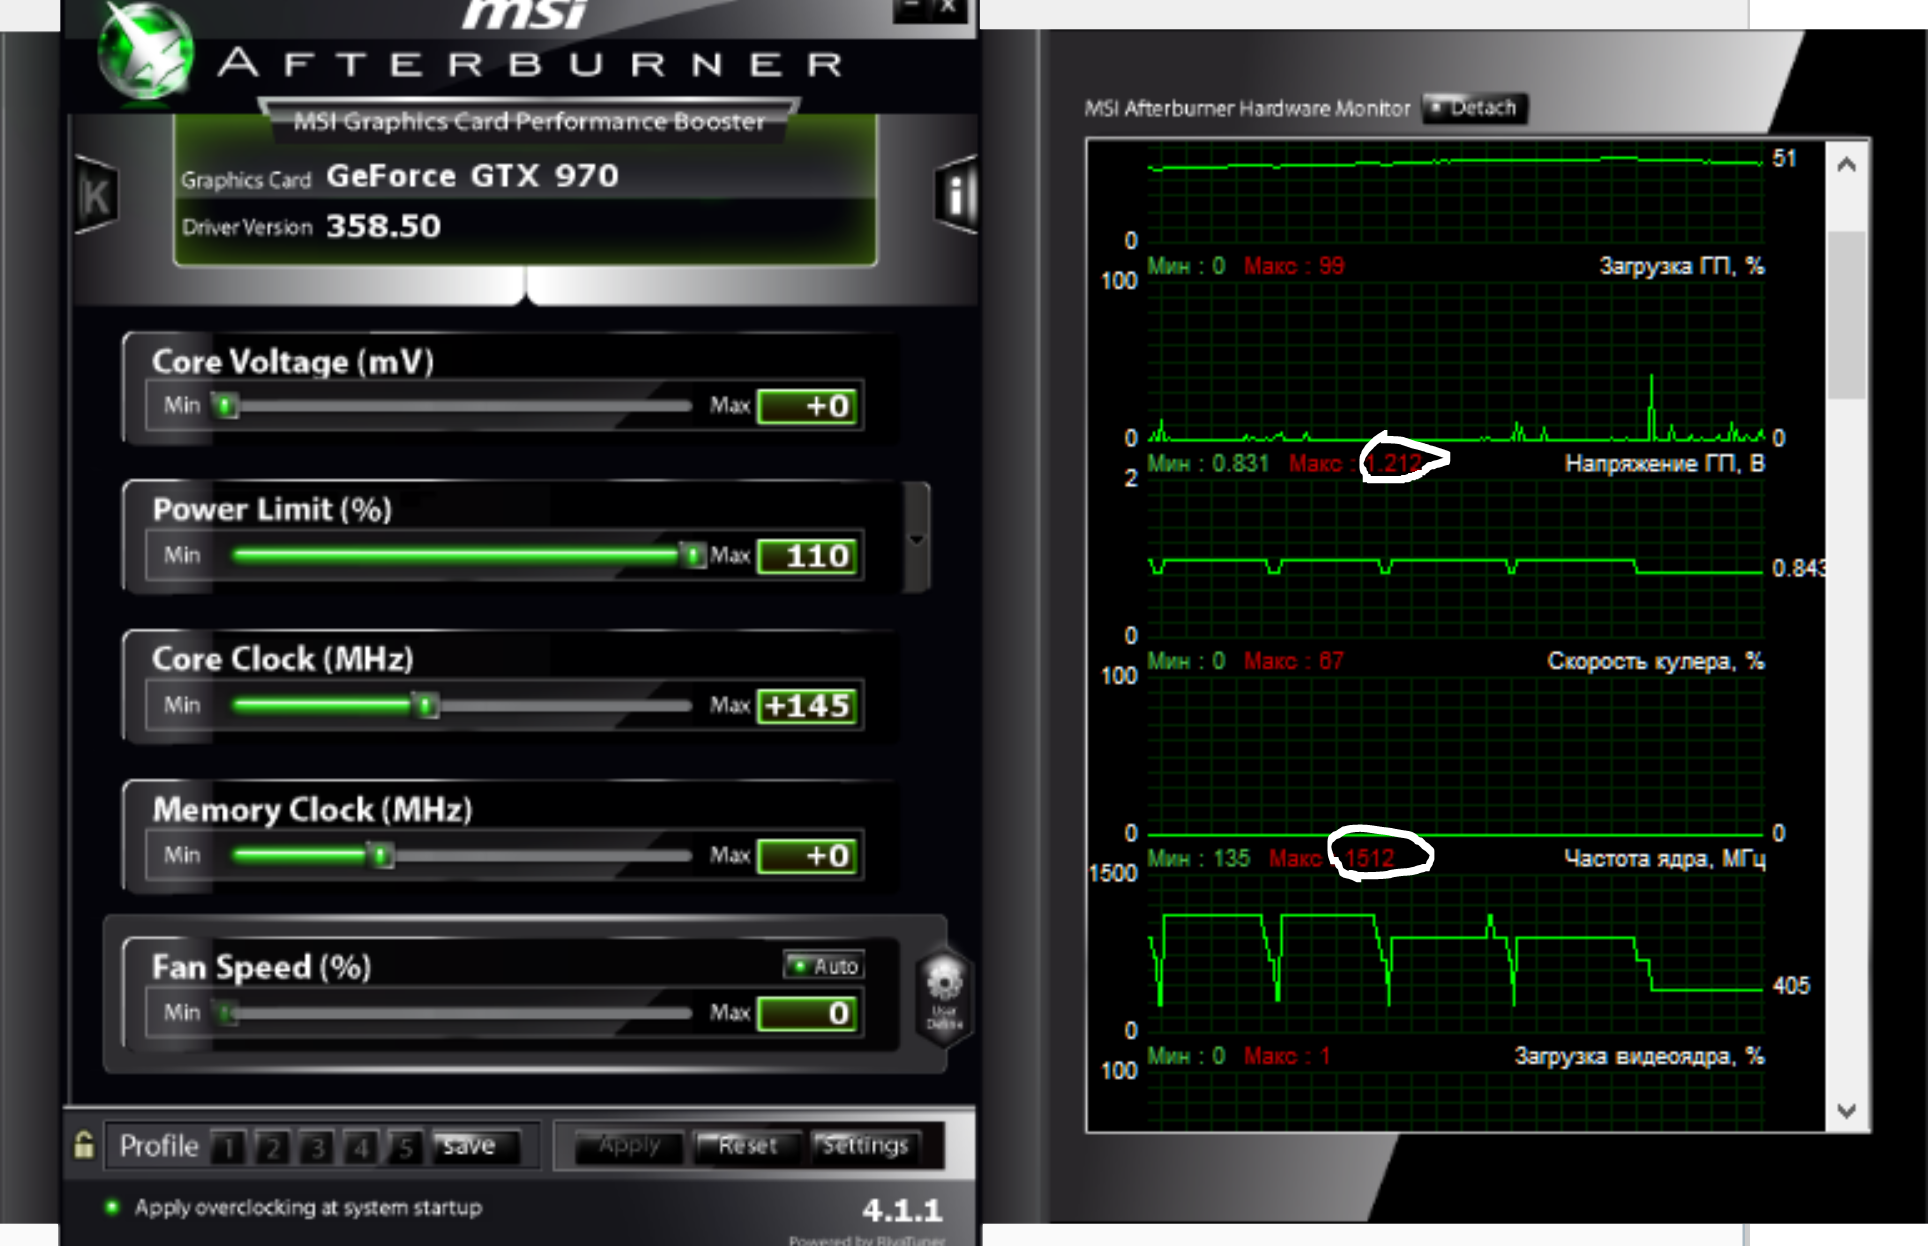This screenshot has width=1928, height=1246.
Task: Select profile slot 1
Action: tap(229, 1146)
